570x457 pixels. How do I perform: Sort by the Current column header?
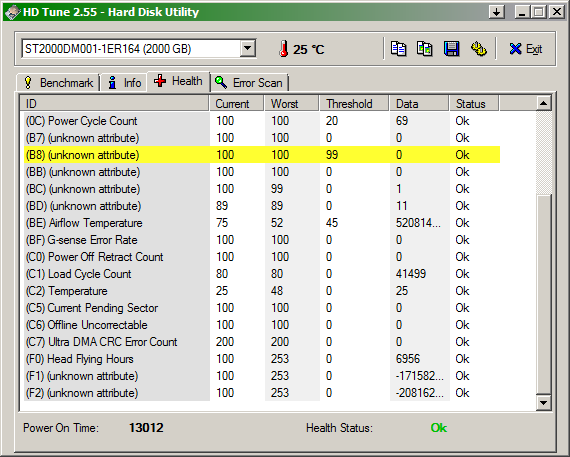pos(237,104)
